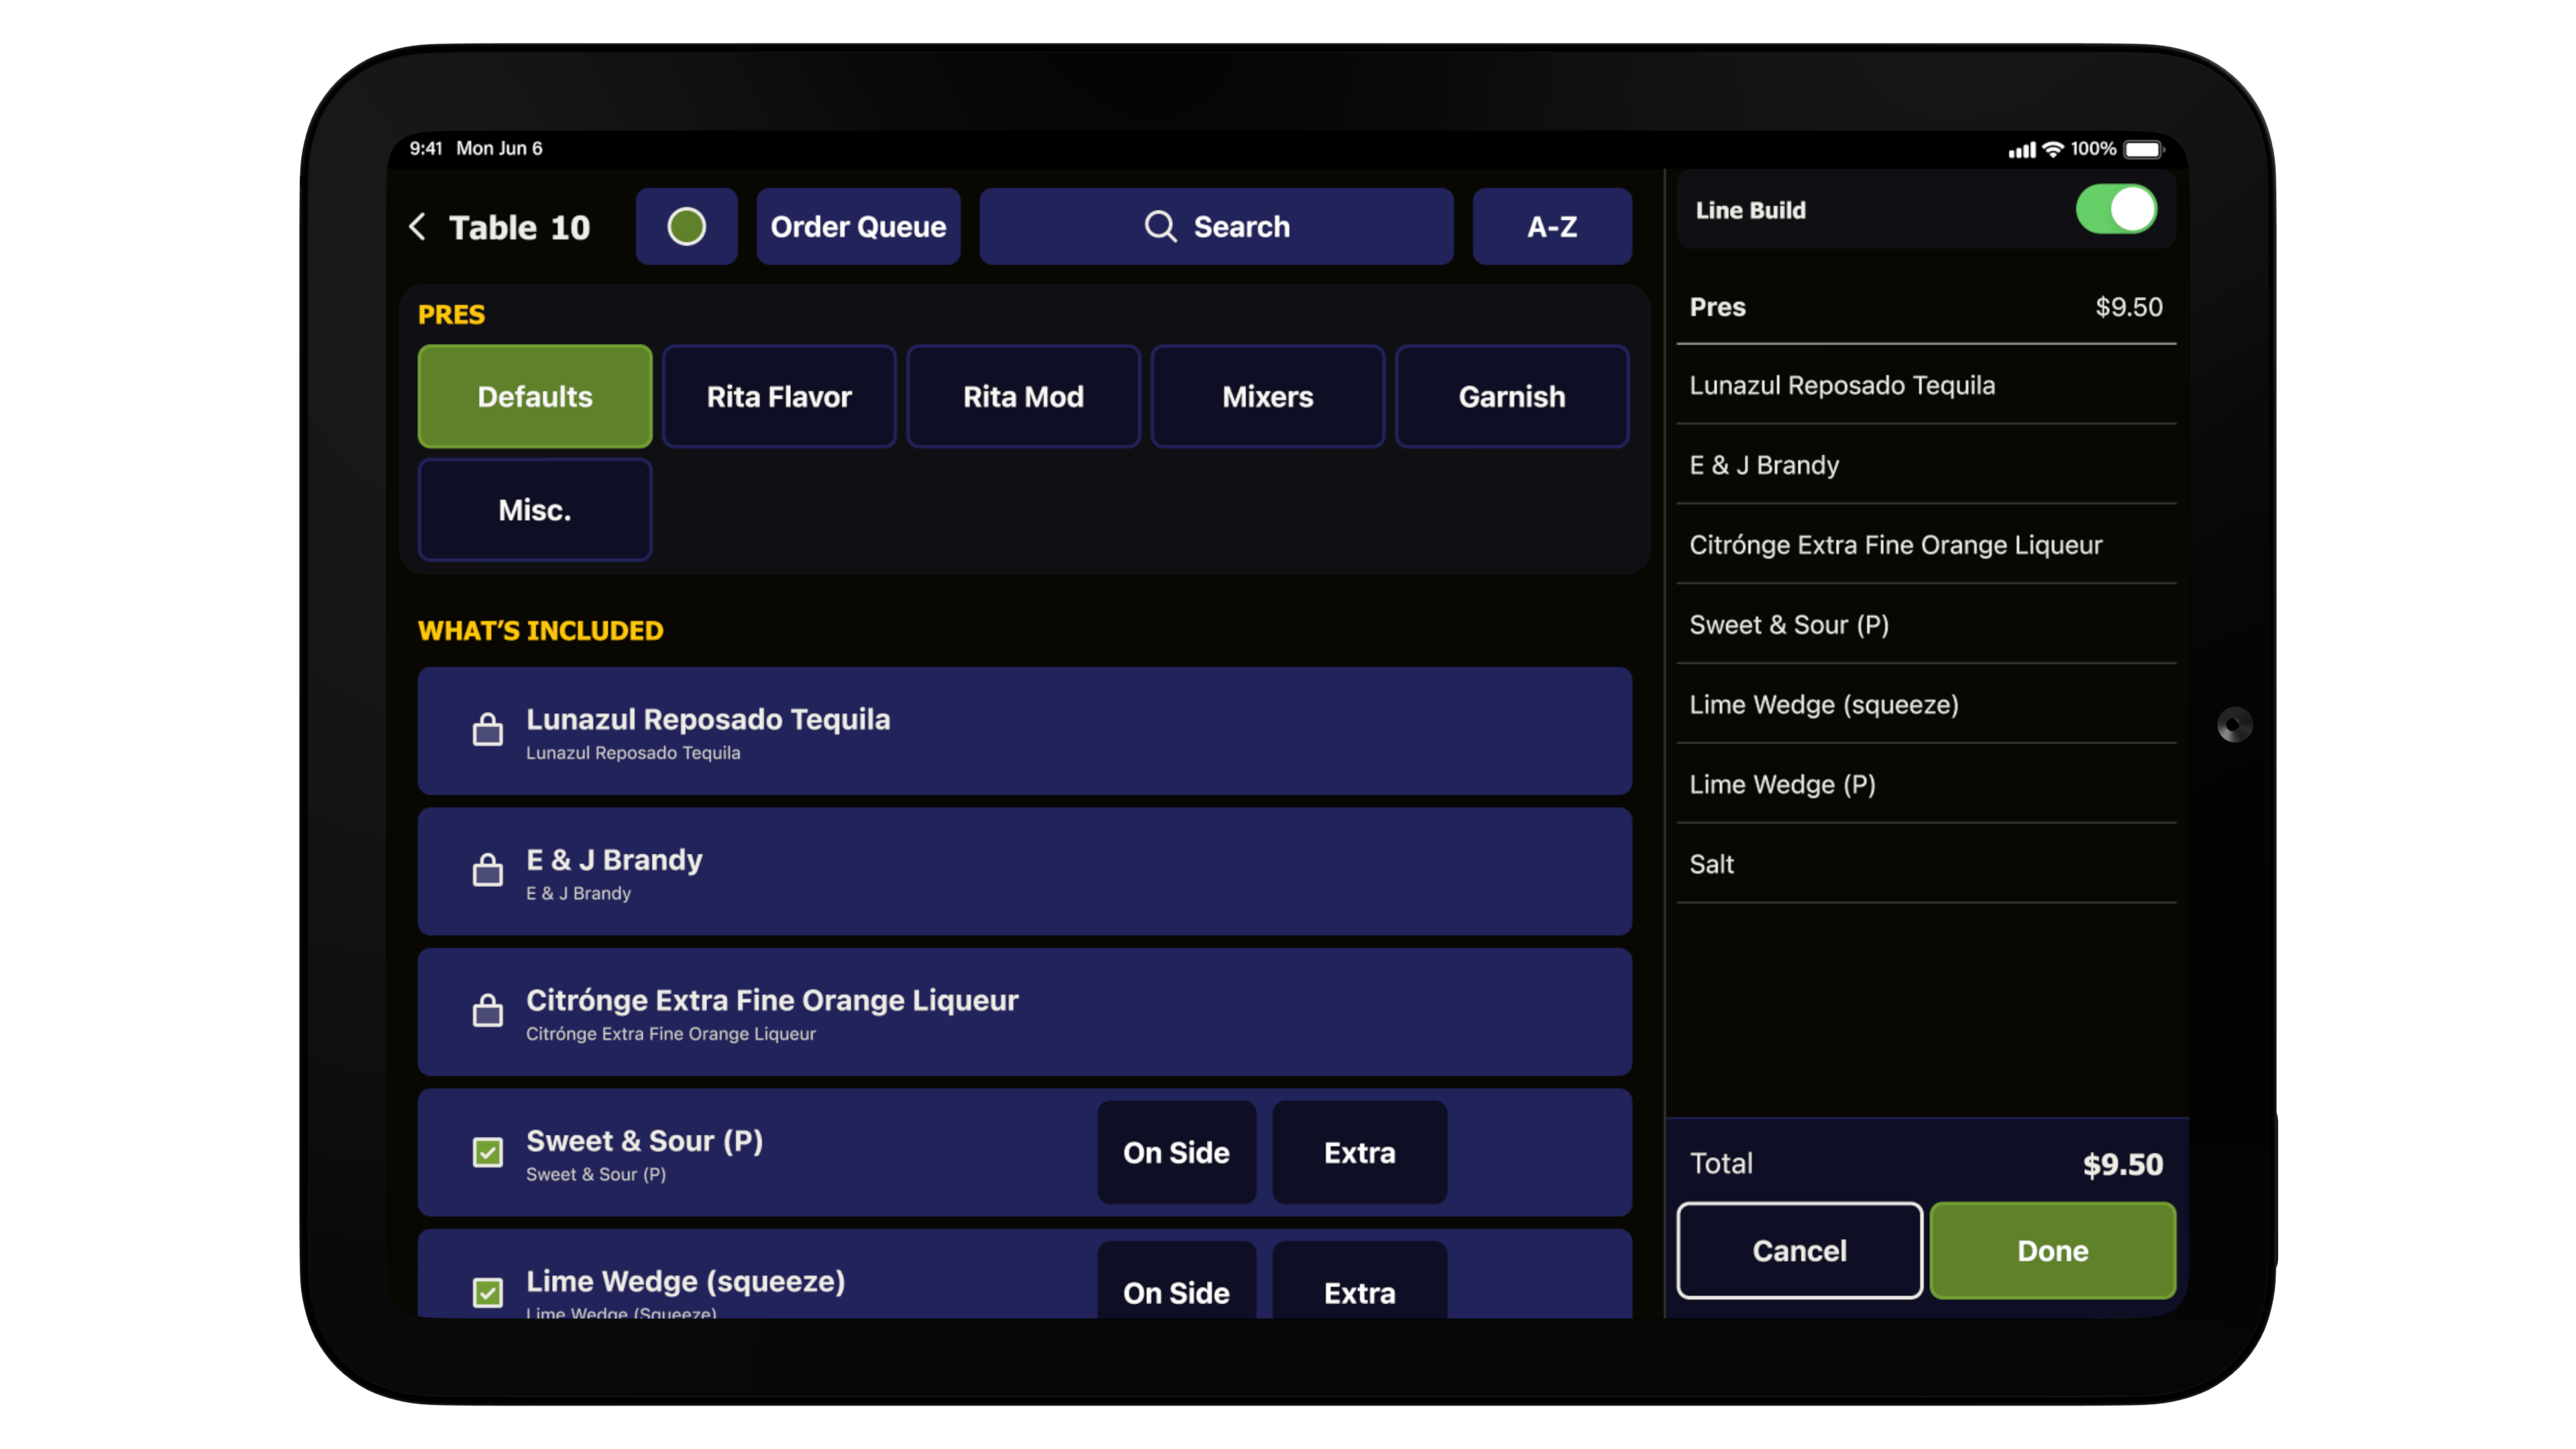2576x1449 pixels.
Task: Tap the Total $9.50 amount
Action: pos(2122,1164)
